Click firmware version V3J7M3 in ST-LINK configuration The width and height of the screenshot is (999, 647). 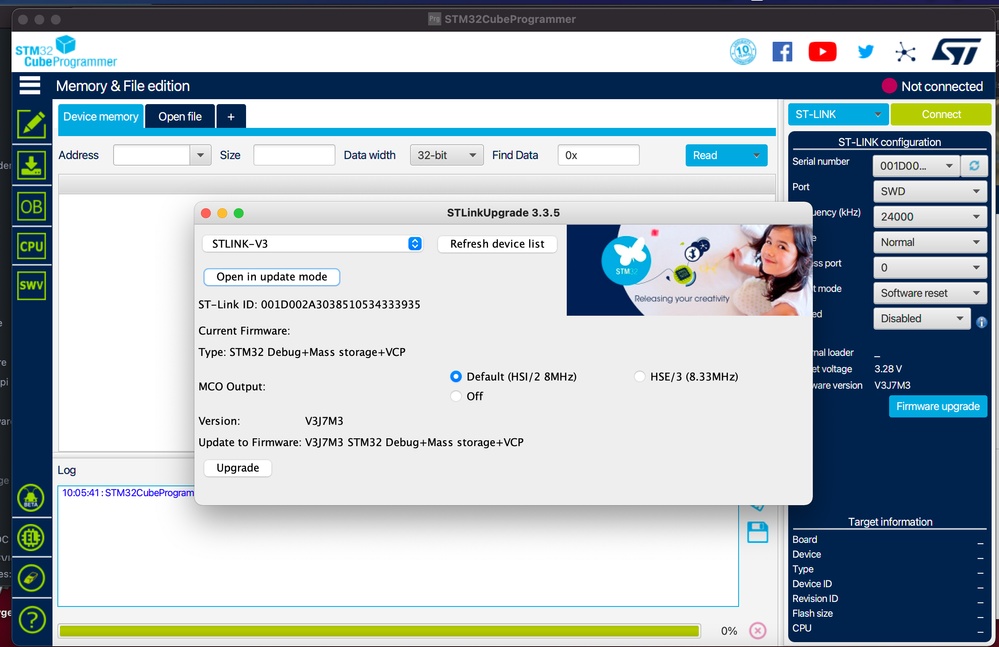[x=892, y=385]
